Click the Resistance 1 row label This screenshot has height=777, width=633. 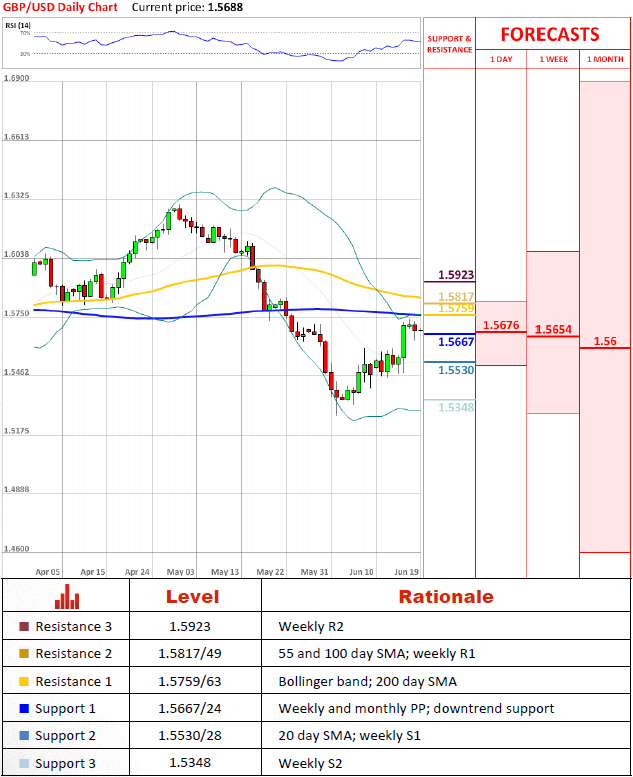click(73, 682)
